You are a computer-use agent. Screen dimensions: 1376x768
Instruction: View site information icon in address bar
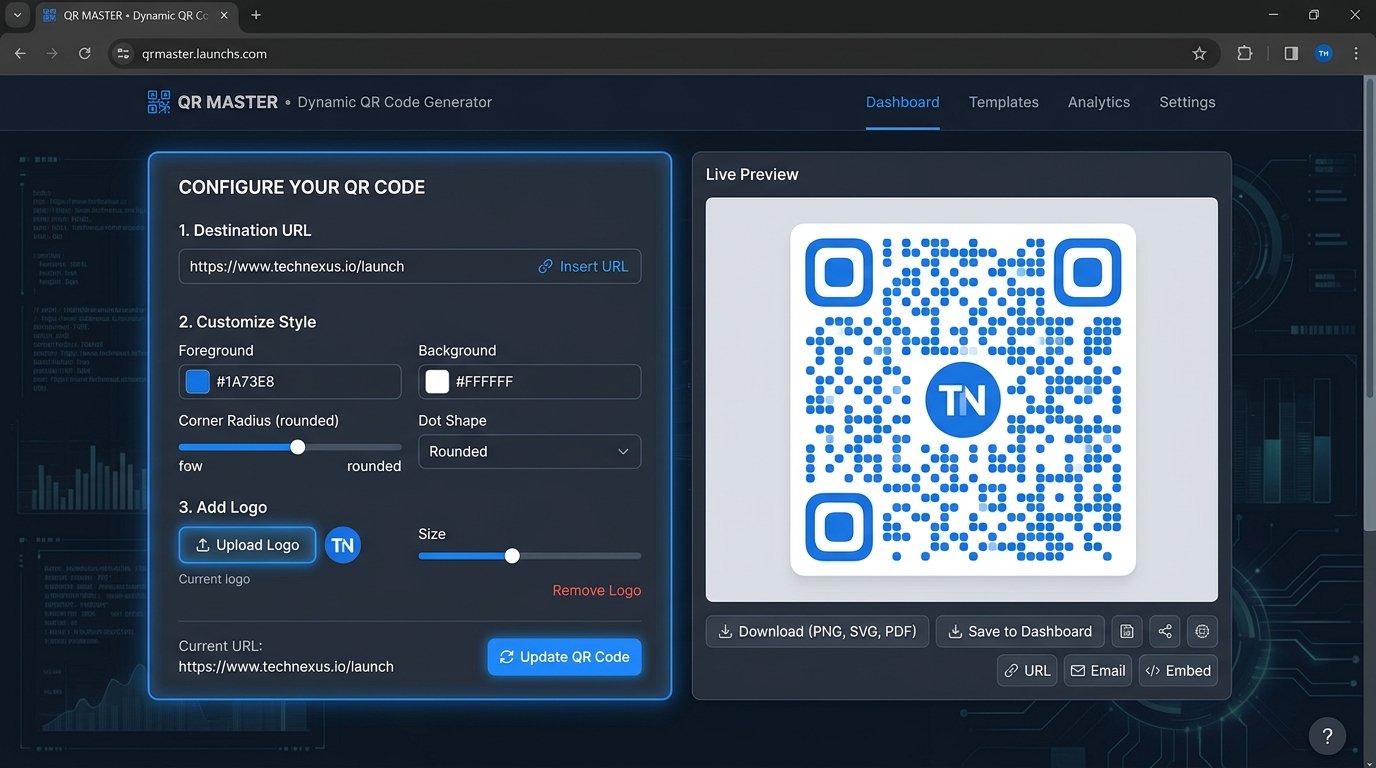tap(123, 54)
